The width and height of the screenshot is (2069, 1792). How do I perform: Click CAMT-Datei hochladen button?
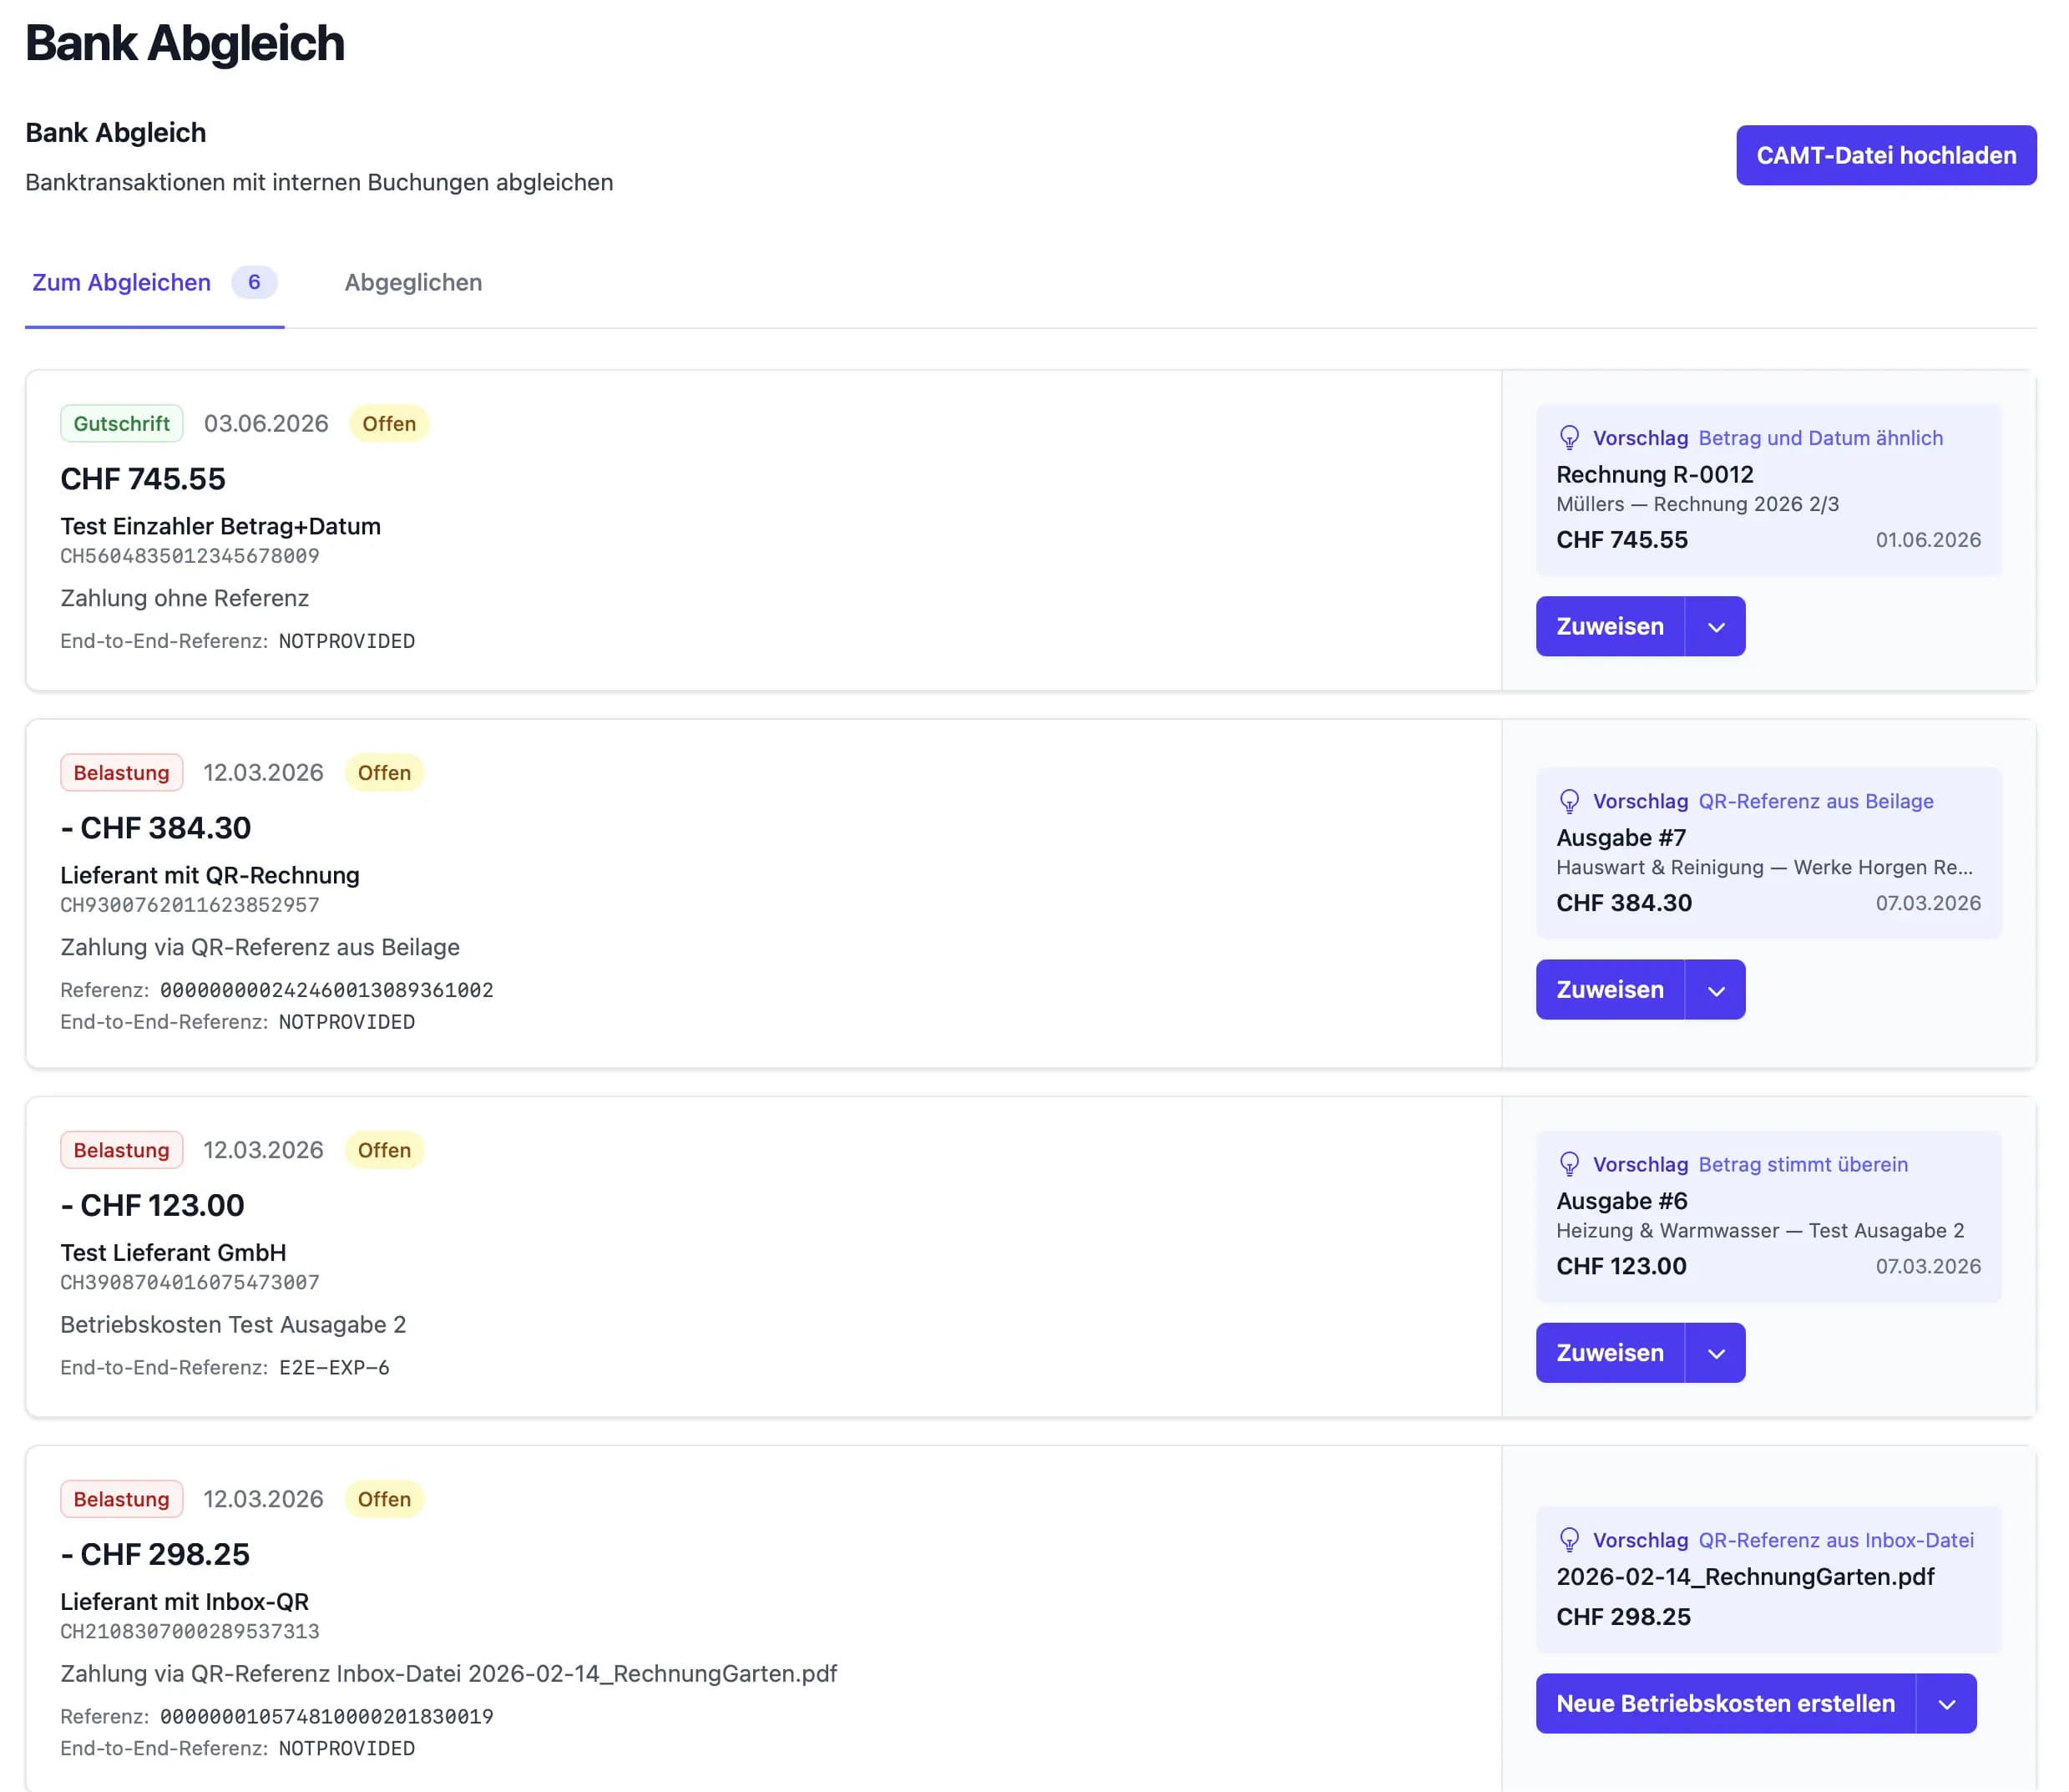pos(1885,155)
